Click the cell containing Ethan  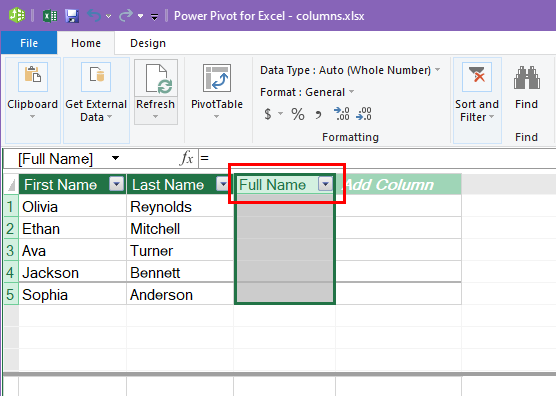click(72, 229)
